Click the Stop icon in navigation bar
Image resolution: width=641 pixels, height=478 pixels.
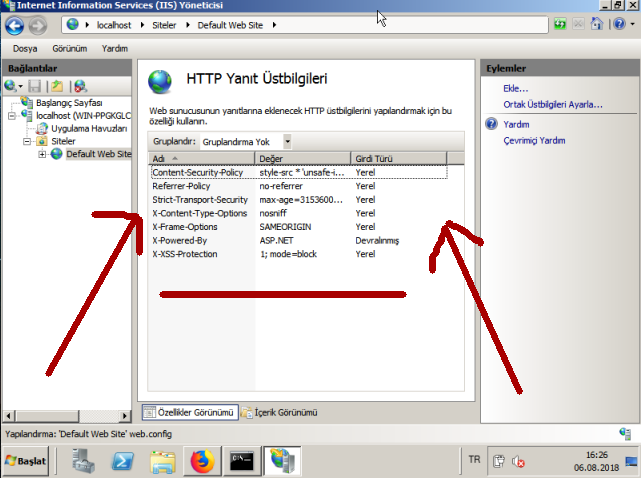pyautogui.click(x=578, y=24)
